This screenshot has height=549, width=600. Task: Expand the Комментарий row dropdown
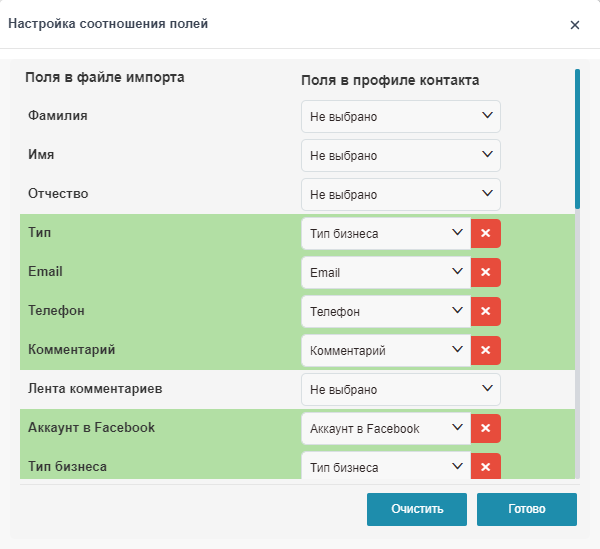385,350
